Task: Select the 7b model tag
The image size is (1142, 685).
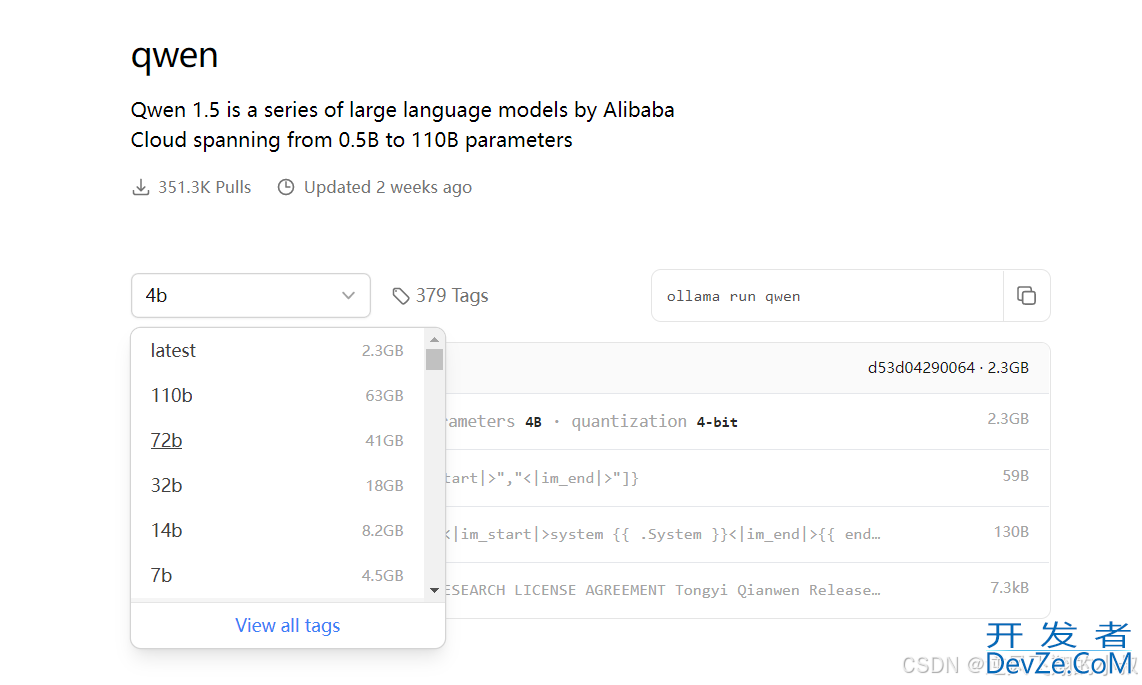Action: (277, 576)
